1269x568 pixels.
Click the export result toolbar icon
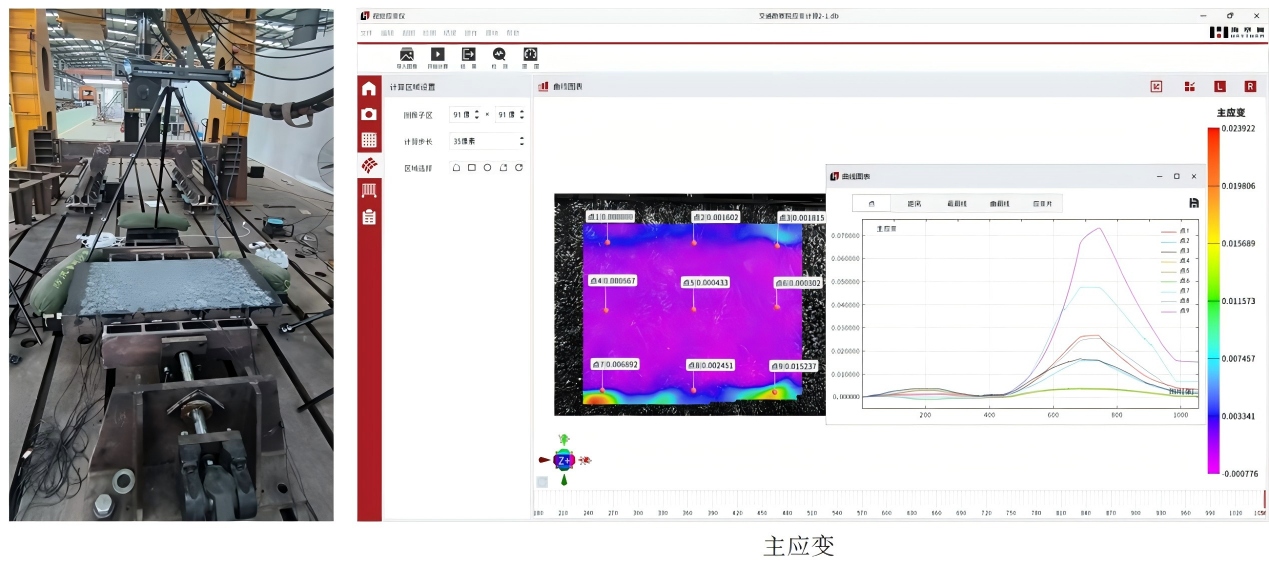[x=468, y=55]
